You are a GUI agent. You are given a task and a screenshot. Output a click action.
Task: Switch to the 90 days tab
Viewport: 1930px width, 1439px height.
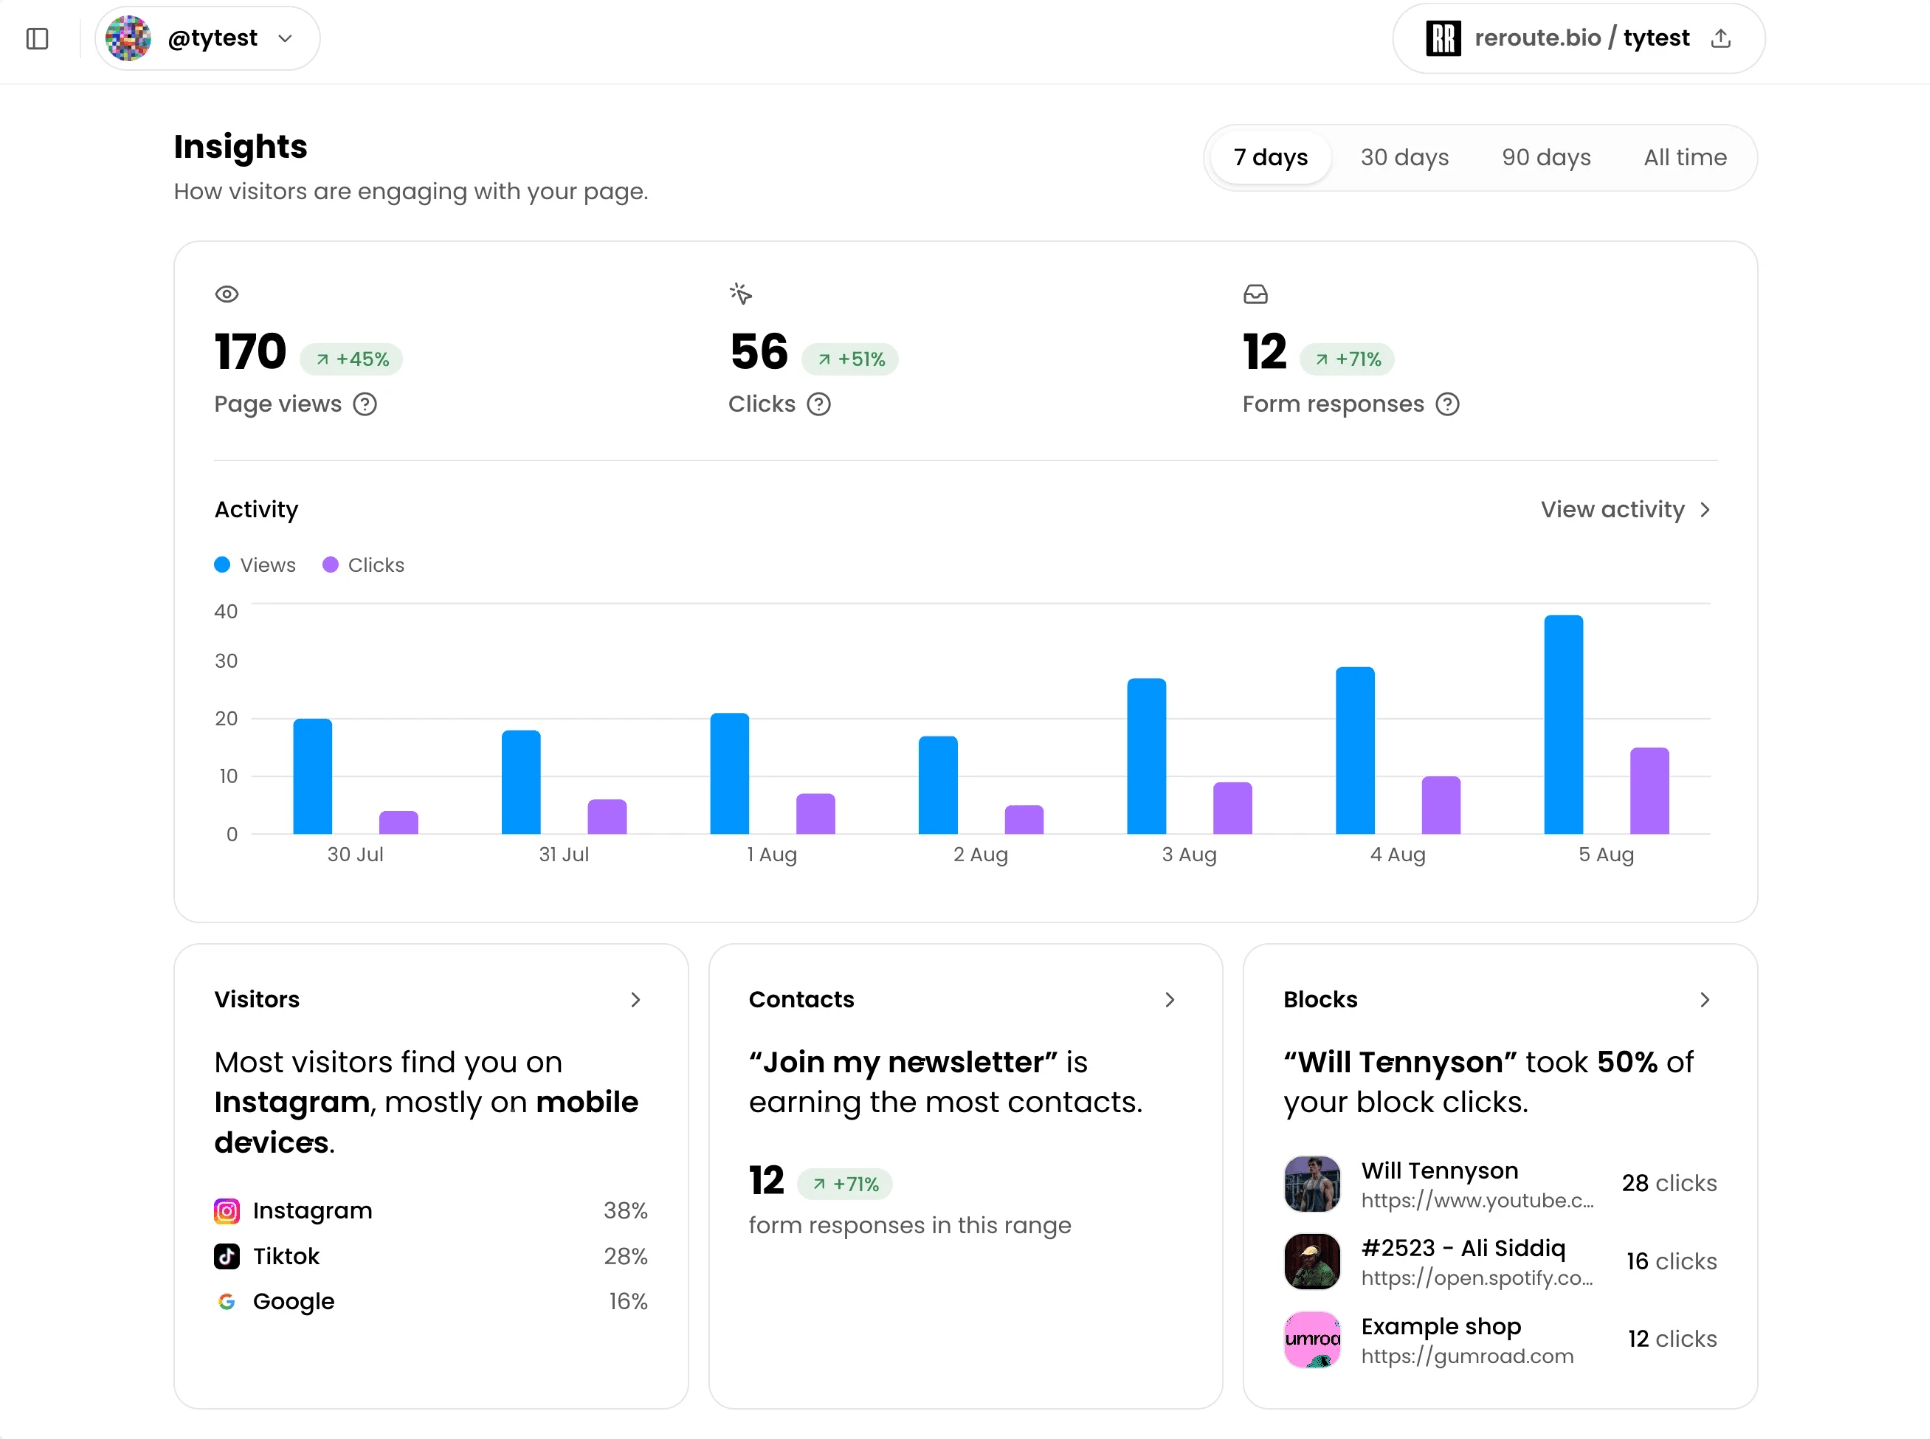click(1546, 158)
